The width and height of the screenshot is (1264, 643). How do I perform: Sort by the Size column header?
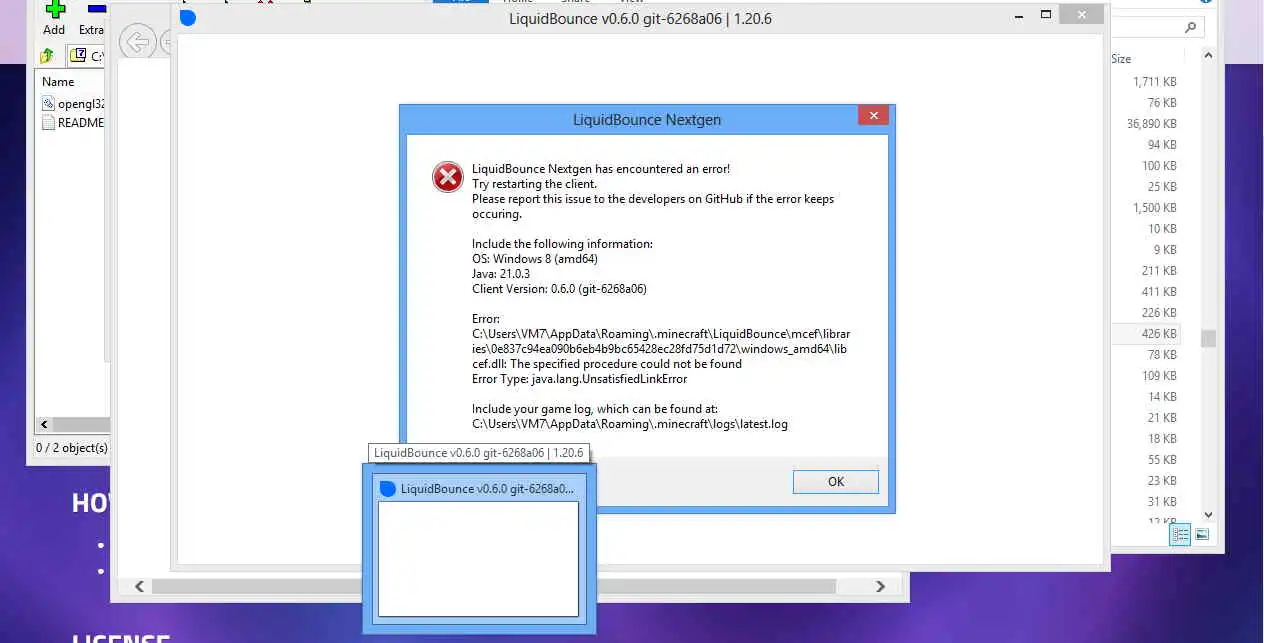pyautogui.click(x=1121, y=59)
